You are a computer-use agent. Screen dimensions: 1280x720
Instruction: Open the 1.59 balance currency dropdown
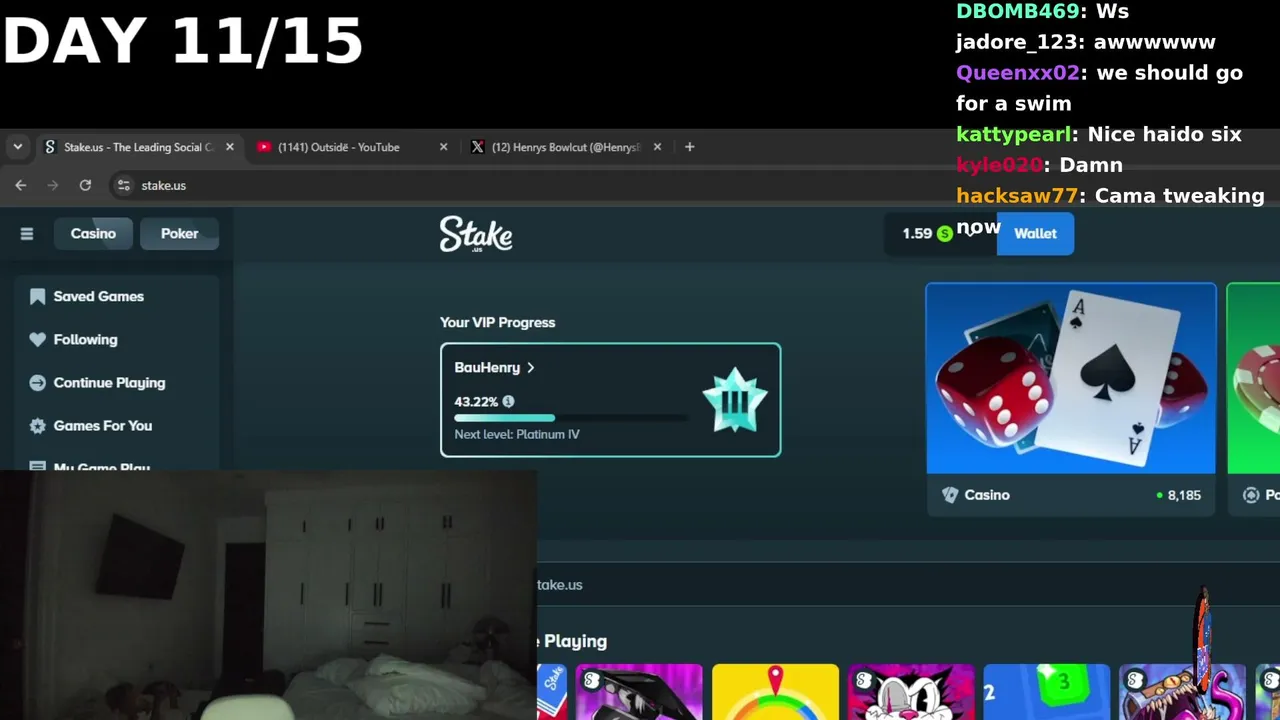point(941,234)
